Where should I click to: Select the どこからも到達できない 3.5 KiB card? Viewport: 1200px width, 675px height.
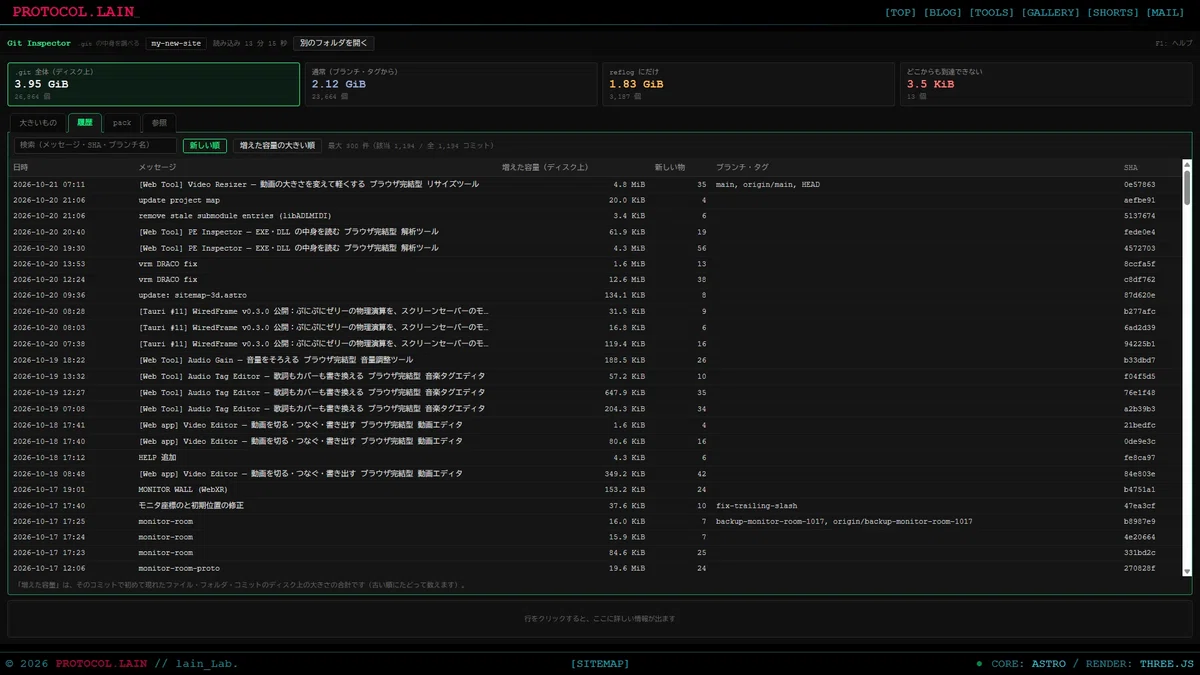pos(1046,84)
